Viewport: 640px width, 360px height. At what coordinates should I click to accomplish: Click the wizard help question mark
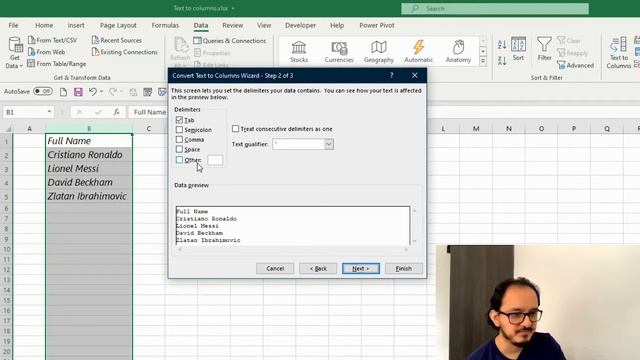point(391,76)
